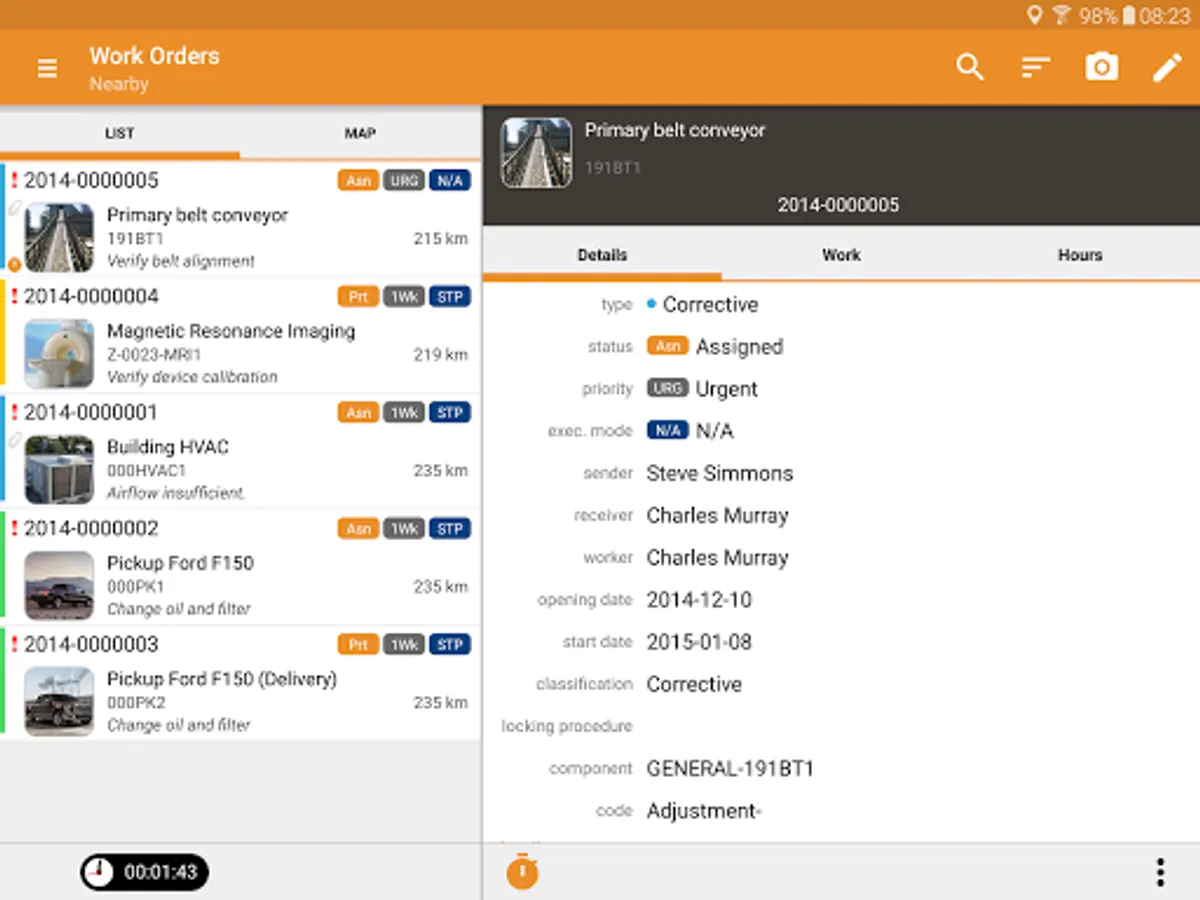Tap the conveyor image in detail header

pyautogui.click(x=536, y=153)
